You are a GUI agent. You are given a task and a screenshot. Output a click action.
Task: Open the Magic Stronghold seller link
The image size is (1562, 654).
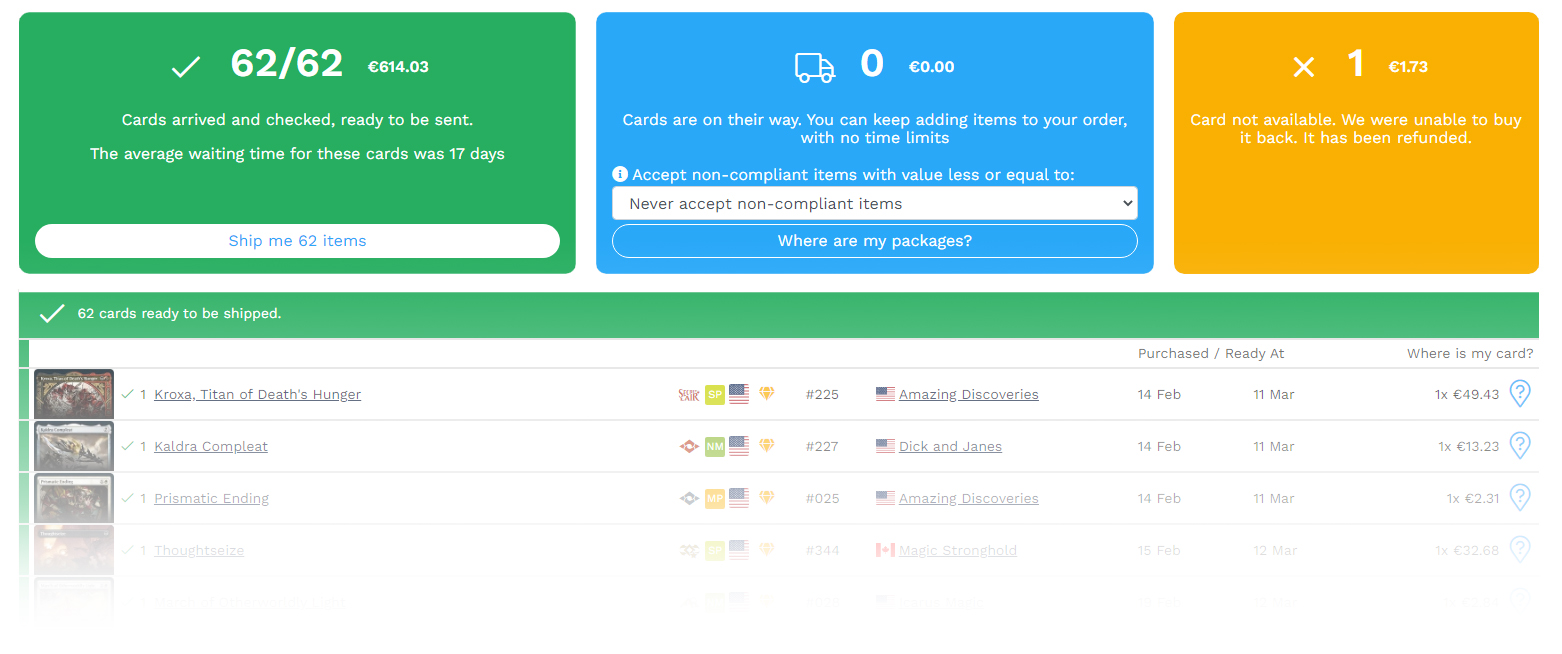tap(957, 550)
